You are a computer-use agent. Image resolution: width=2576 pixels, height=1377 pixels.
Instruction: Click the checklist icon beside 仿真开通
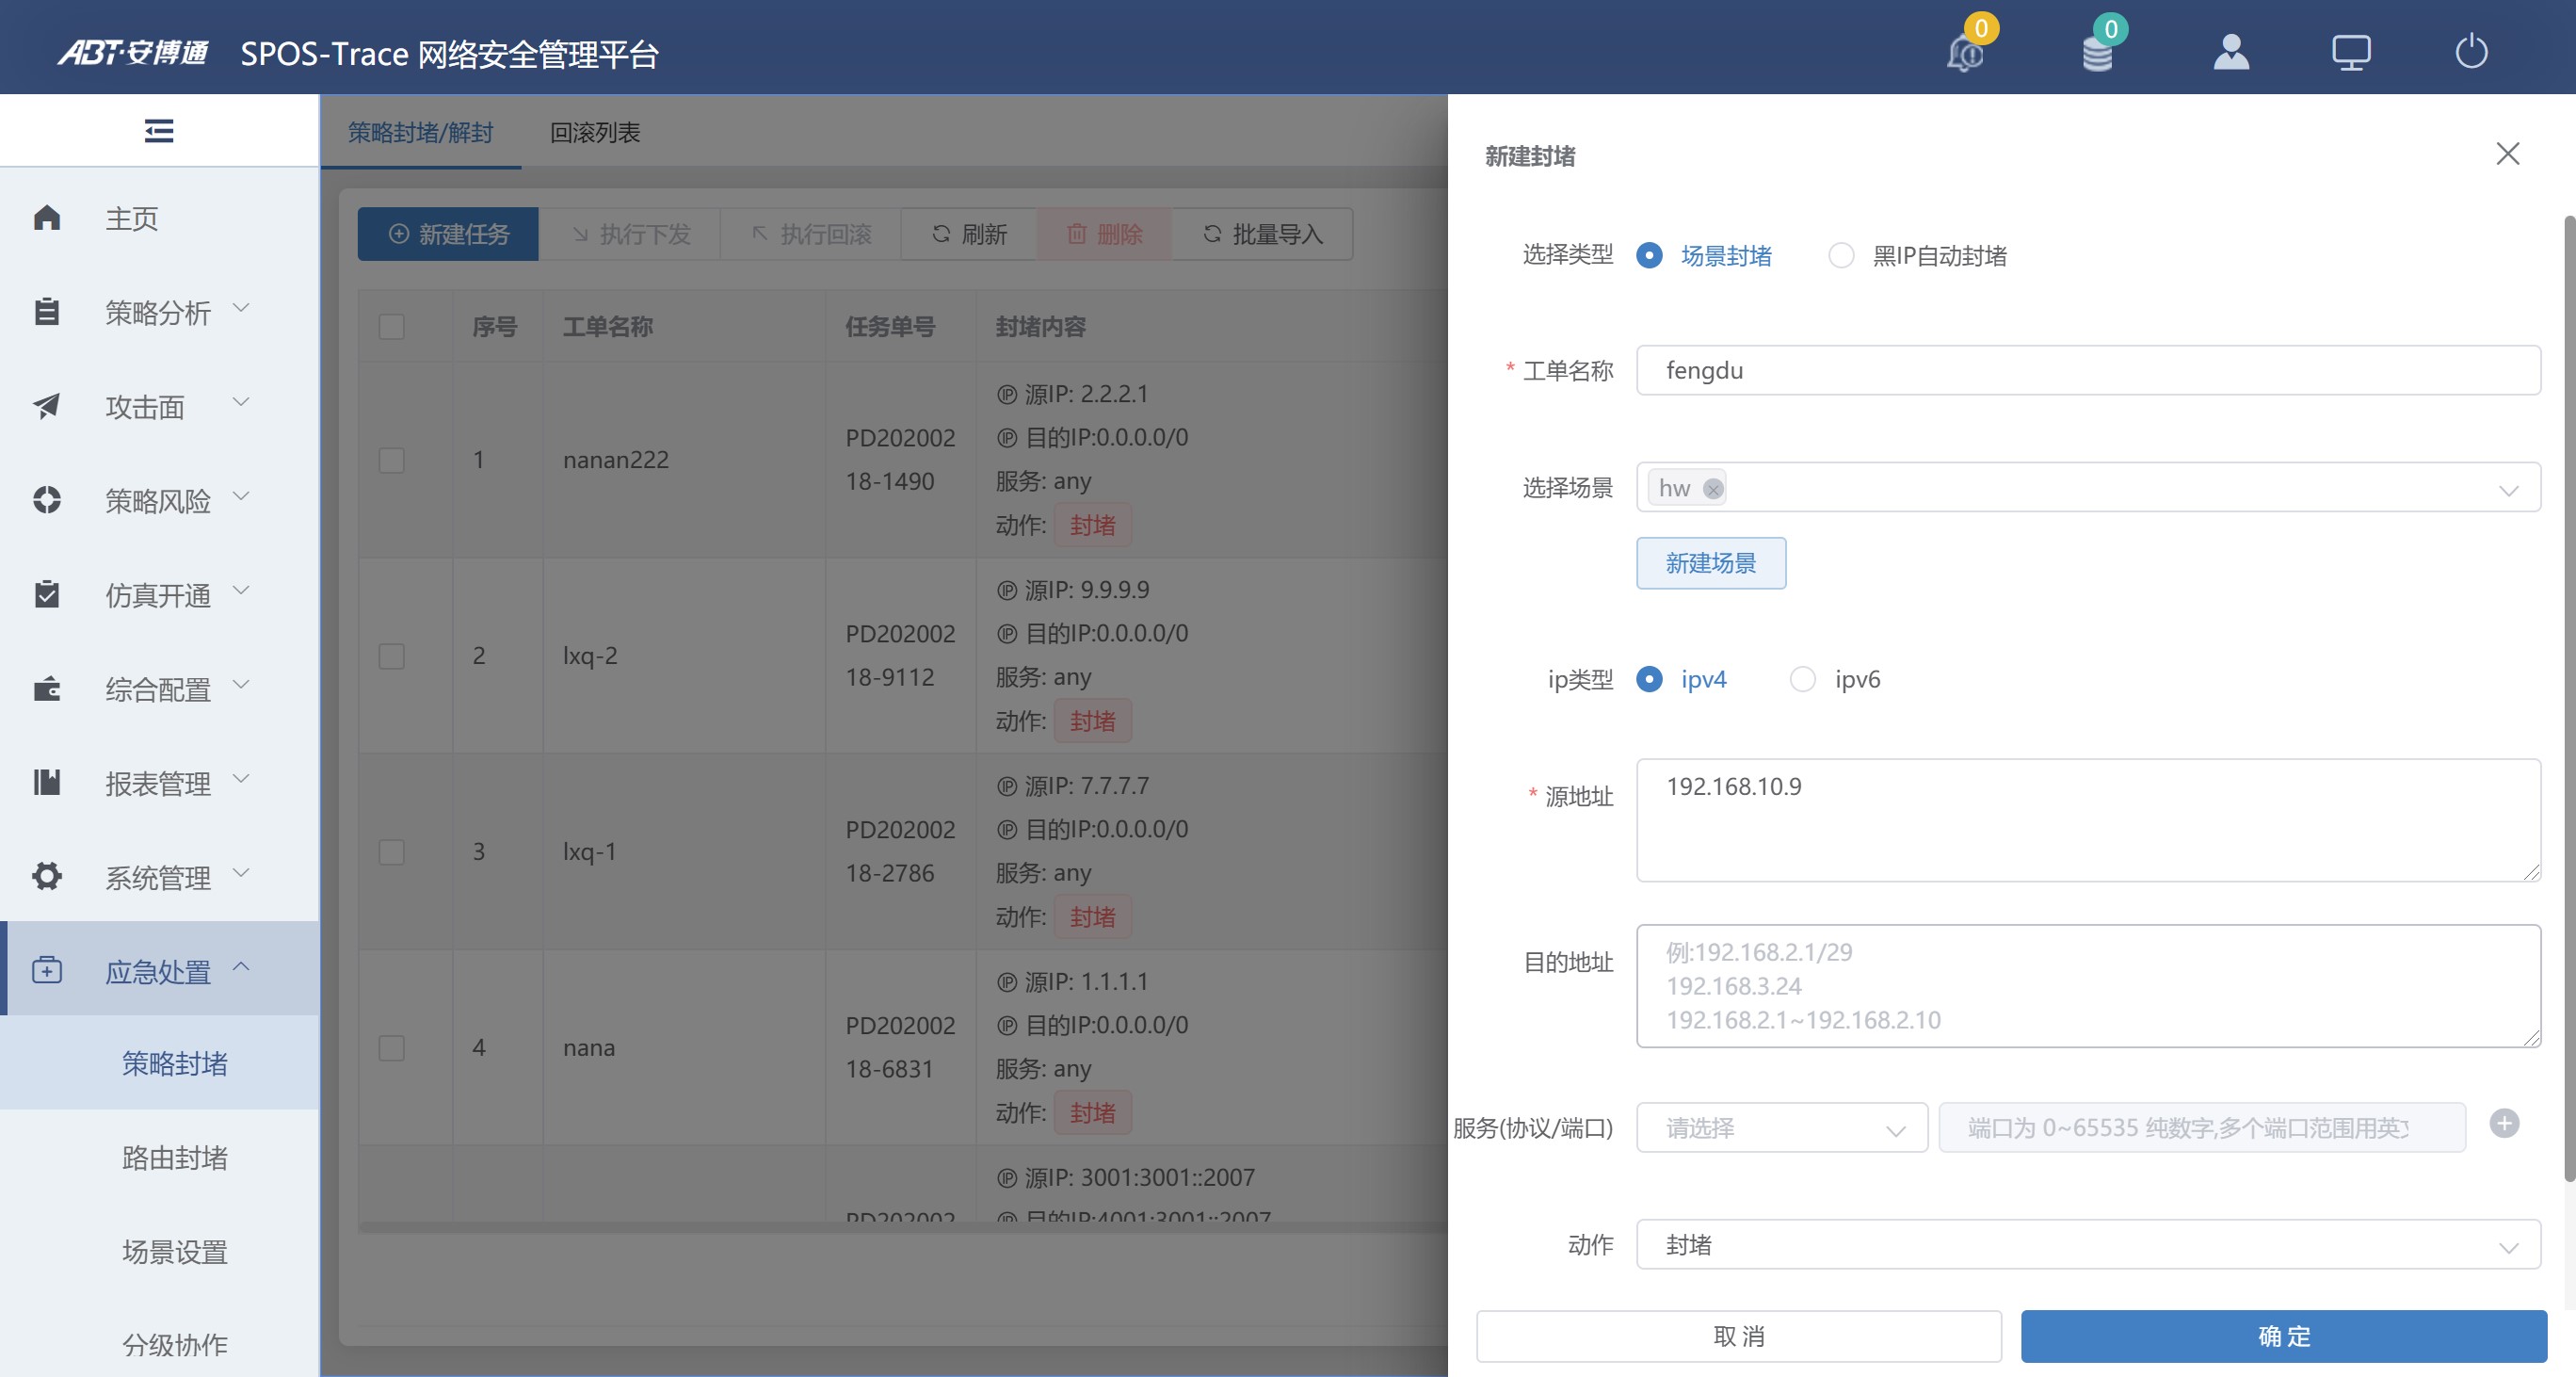tap(47, 594)
